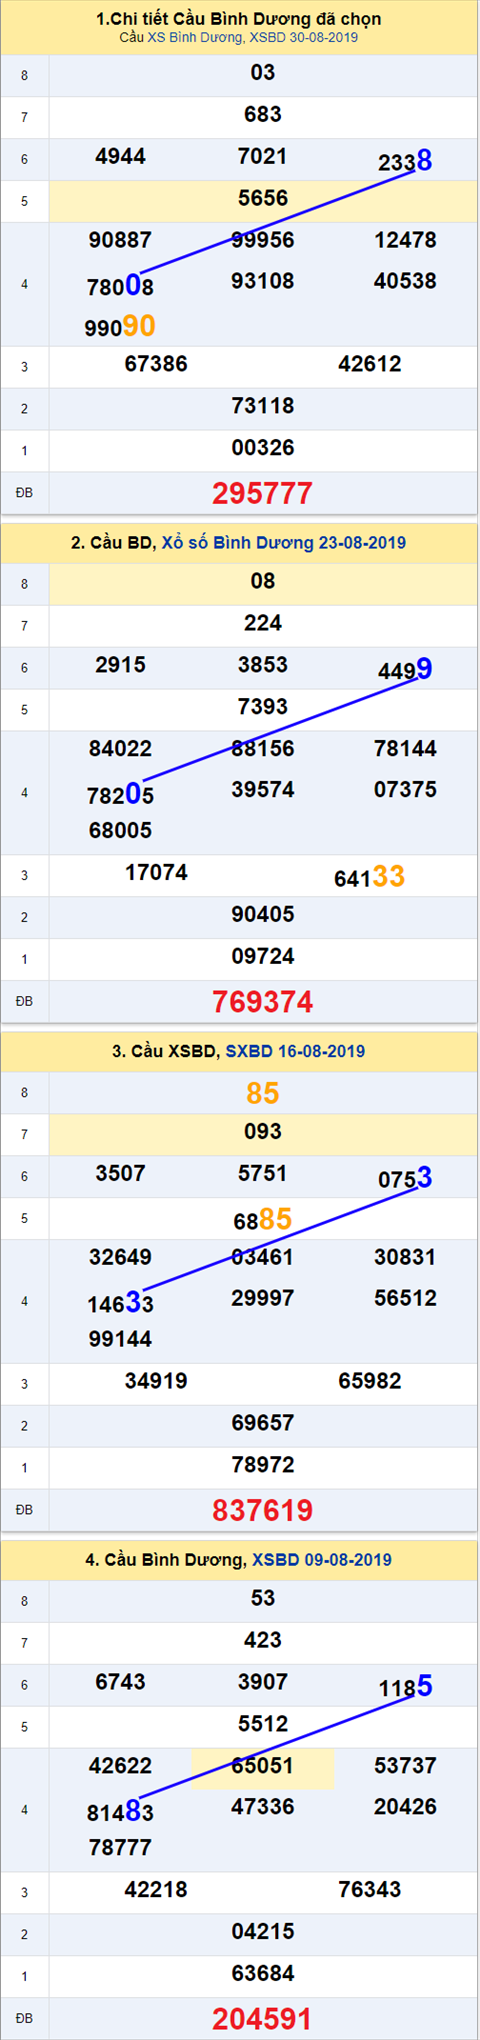Select highlighted number 08 in second table
Image resolution: width=480 pixels, height=2040 pixels.
tap(263, 581)
